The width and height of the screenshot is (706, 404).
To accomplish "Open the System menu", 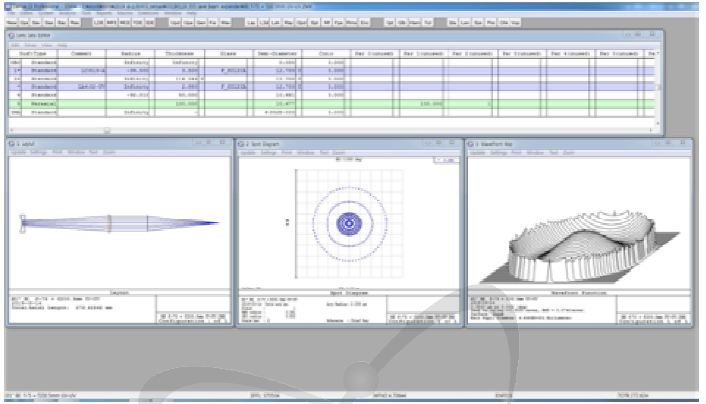I will [45, 14].
